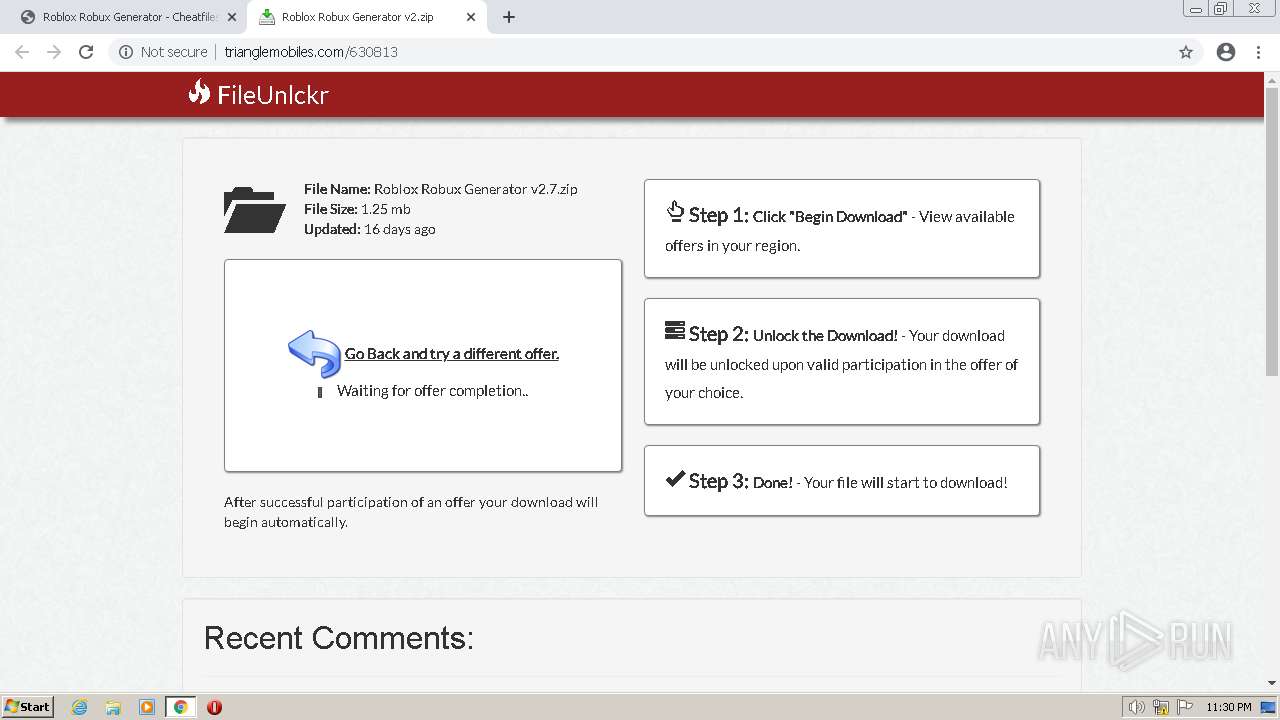Click the address bar URL trianglemobiles.com/630813
1280x720 pixels.
311,52
